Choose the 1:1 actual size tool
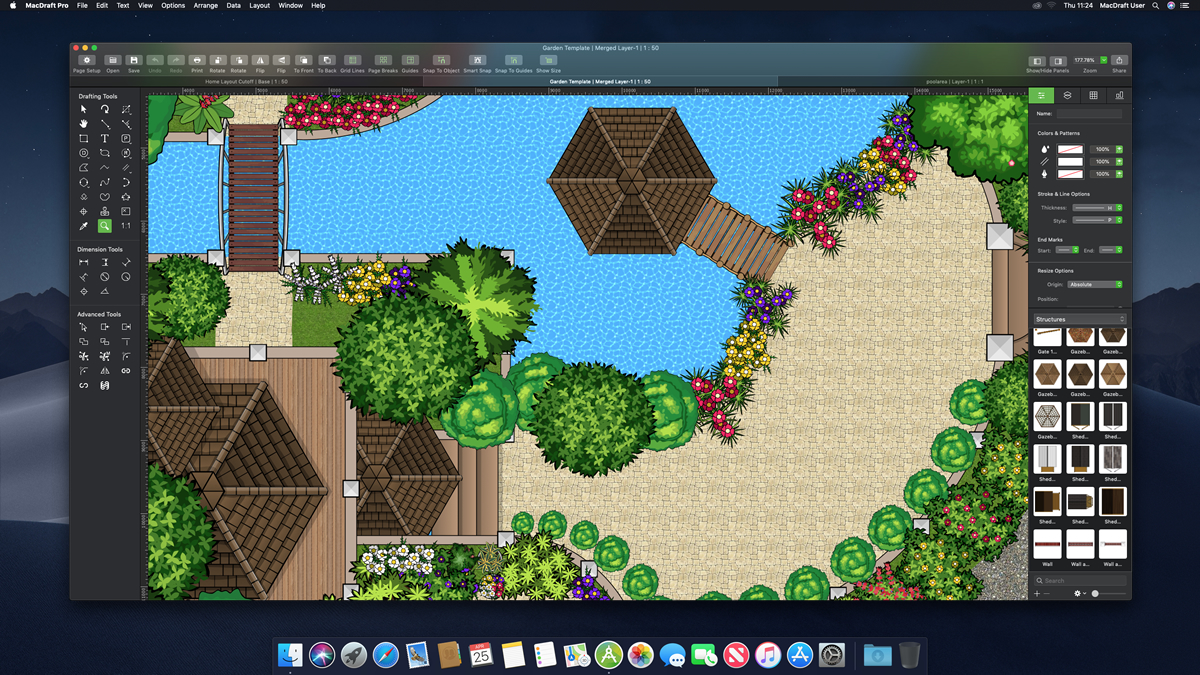Image resolution: width=1200 pixels, height=675 pixels. pyautogui.click(x=126, y=227)
